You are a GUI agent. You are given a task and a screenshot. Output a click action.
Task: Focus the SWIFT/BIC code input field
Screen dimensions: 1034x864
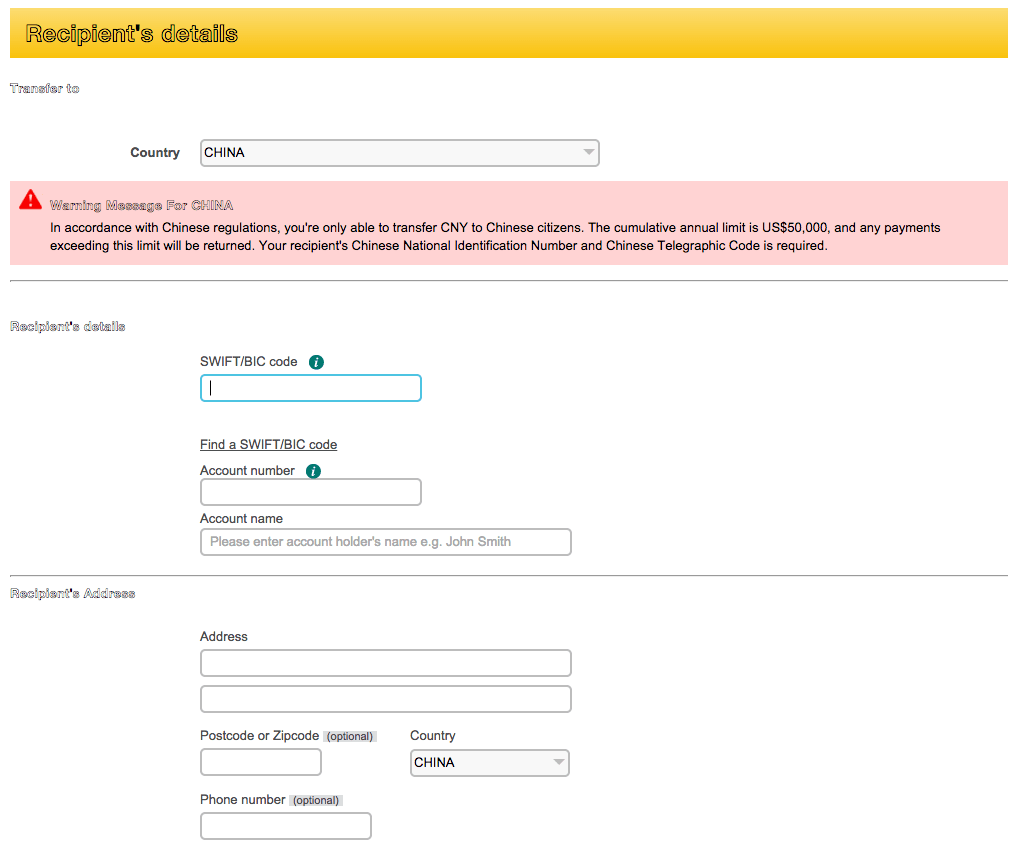point(310,388)
